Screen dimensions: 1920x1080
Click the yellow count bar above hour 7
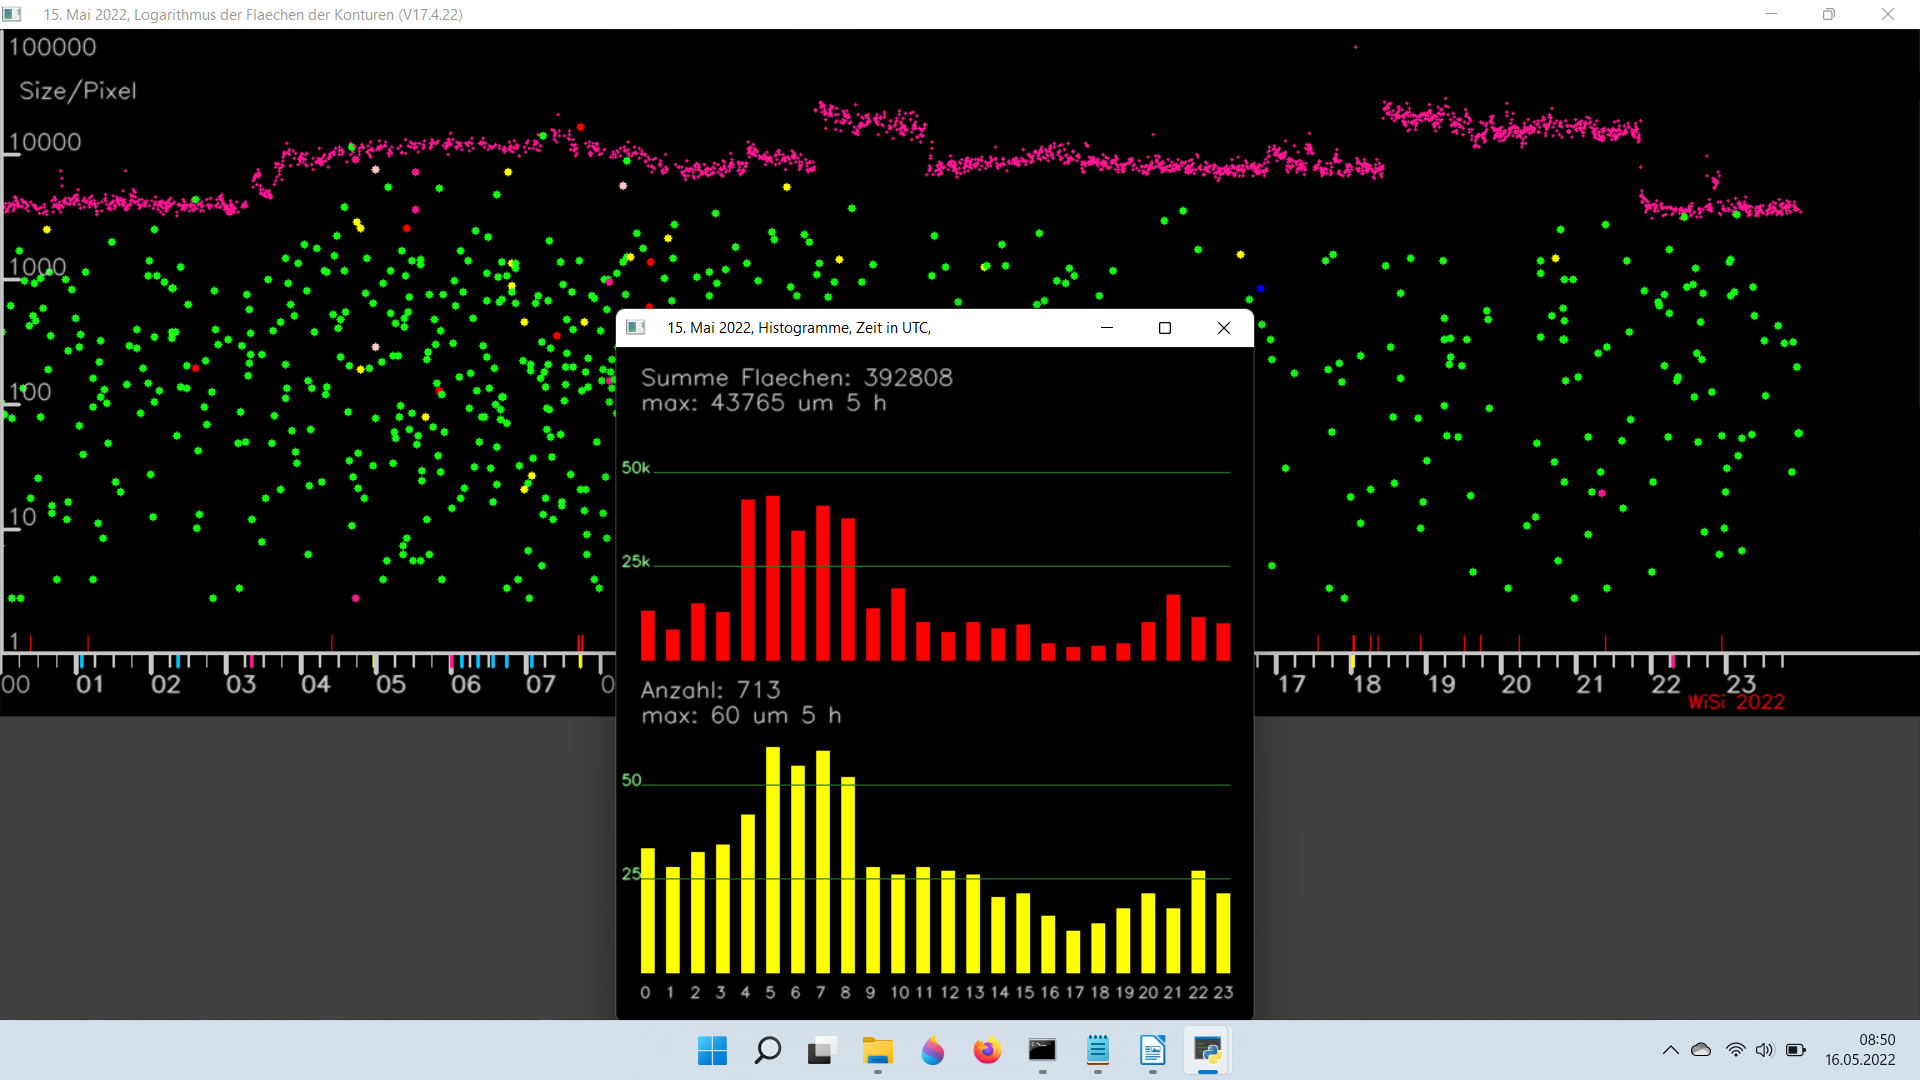[x=823, y=862]
